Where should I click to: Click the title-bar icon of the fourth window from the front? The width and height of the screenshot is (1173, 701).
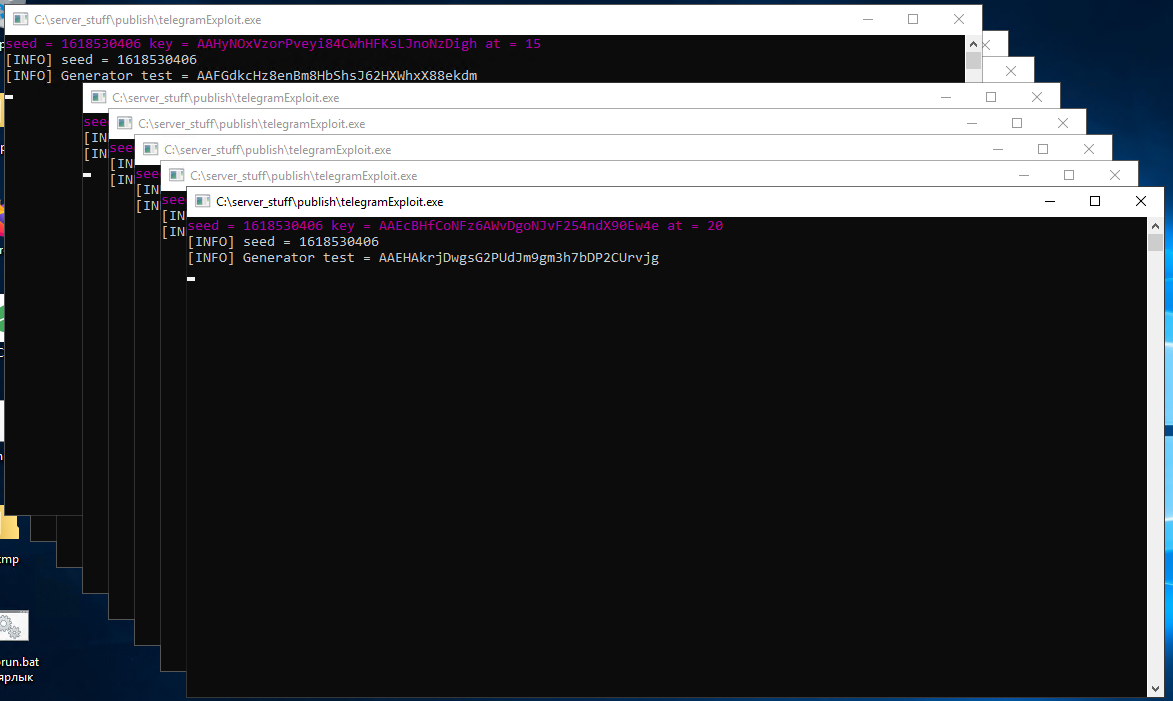coord(124,123)
